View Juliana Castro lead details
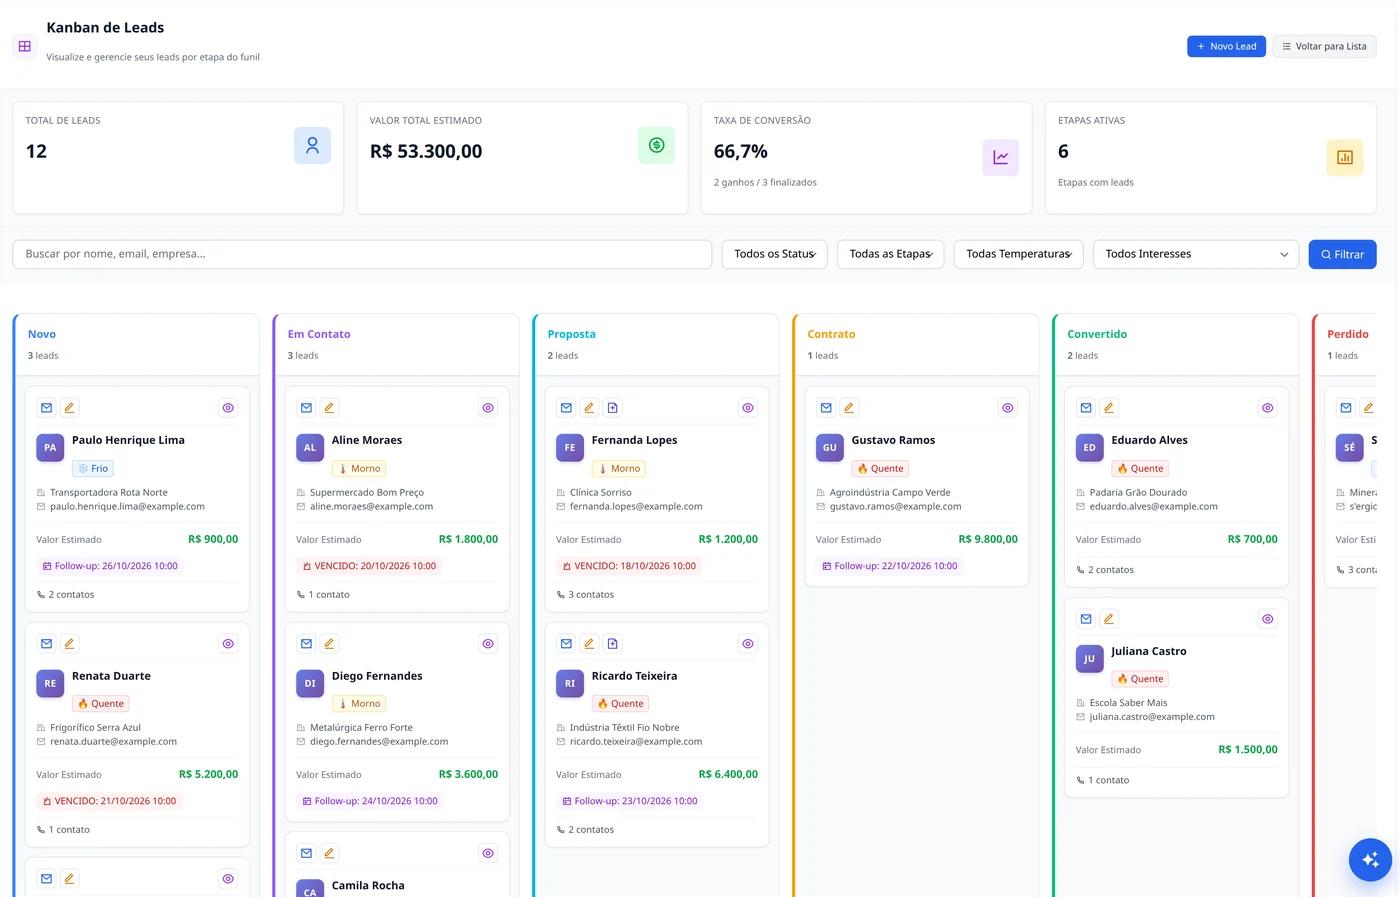Image resolution: width=1400 pixels, height=897 pixels. [x=1268, y=619]
